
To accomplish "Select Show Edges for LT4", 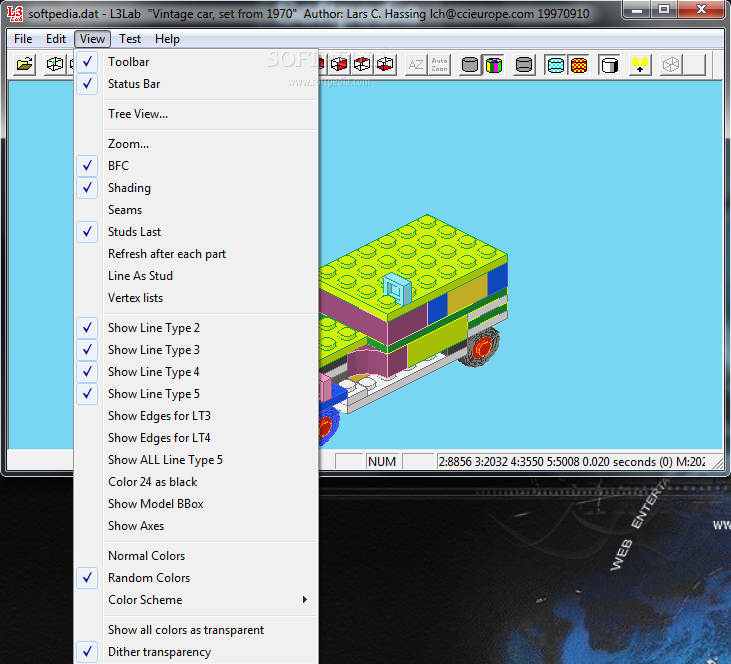I will click(196, 437).
